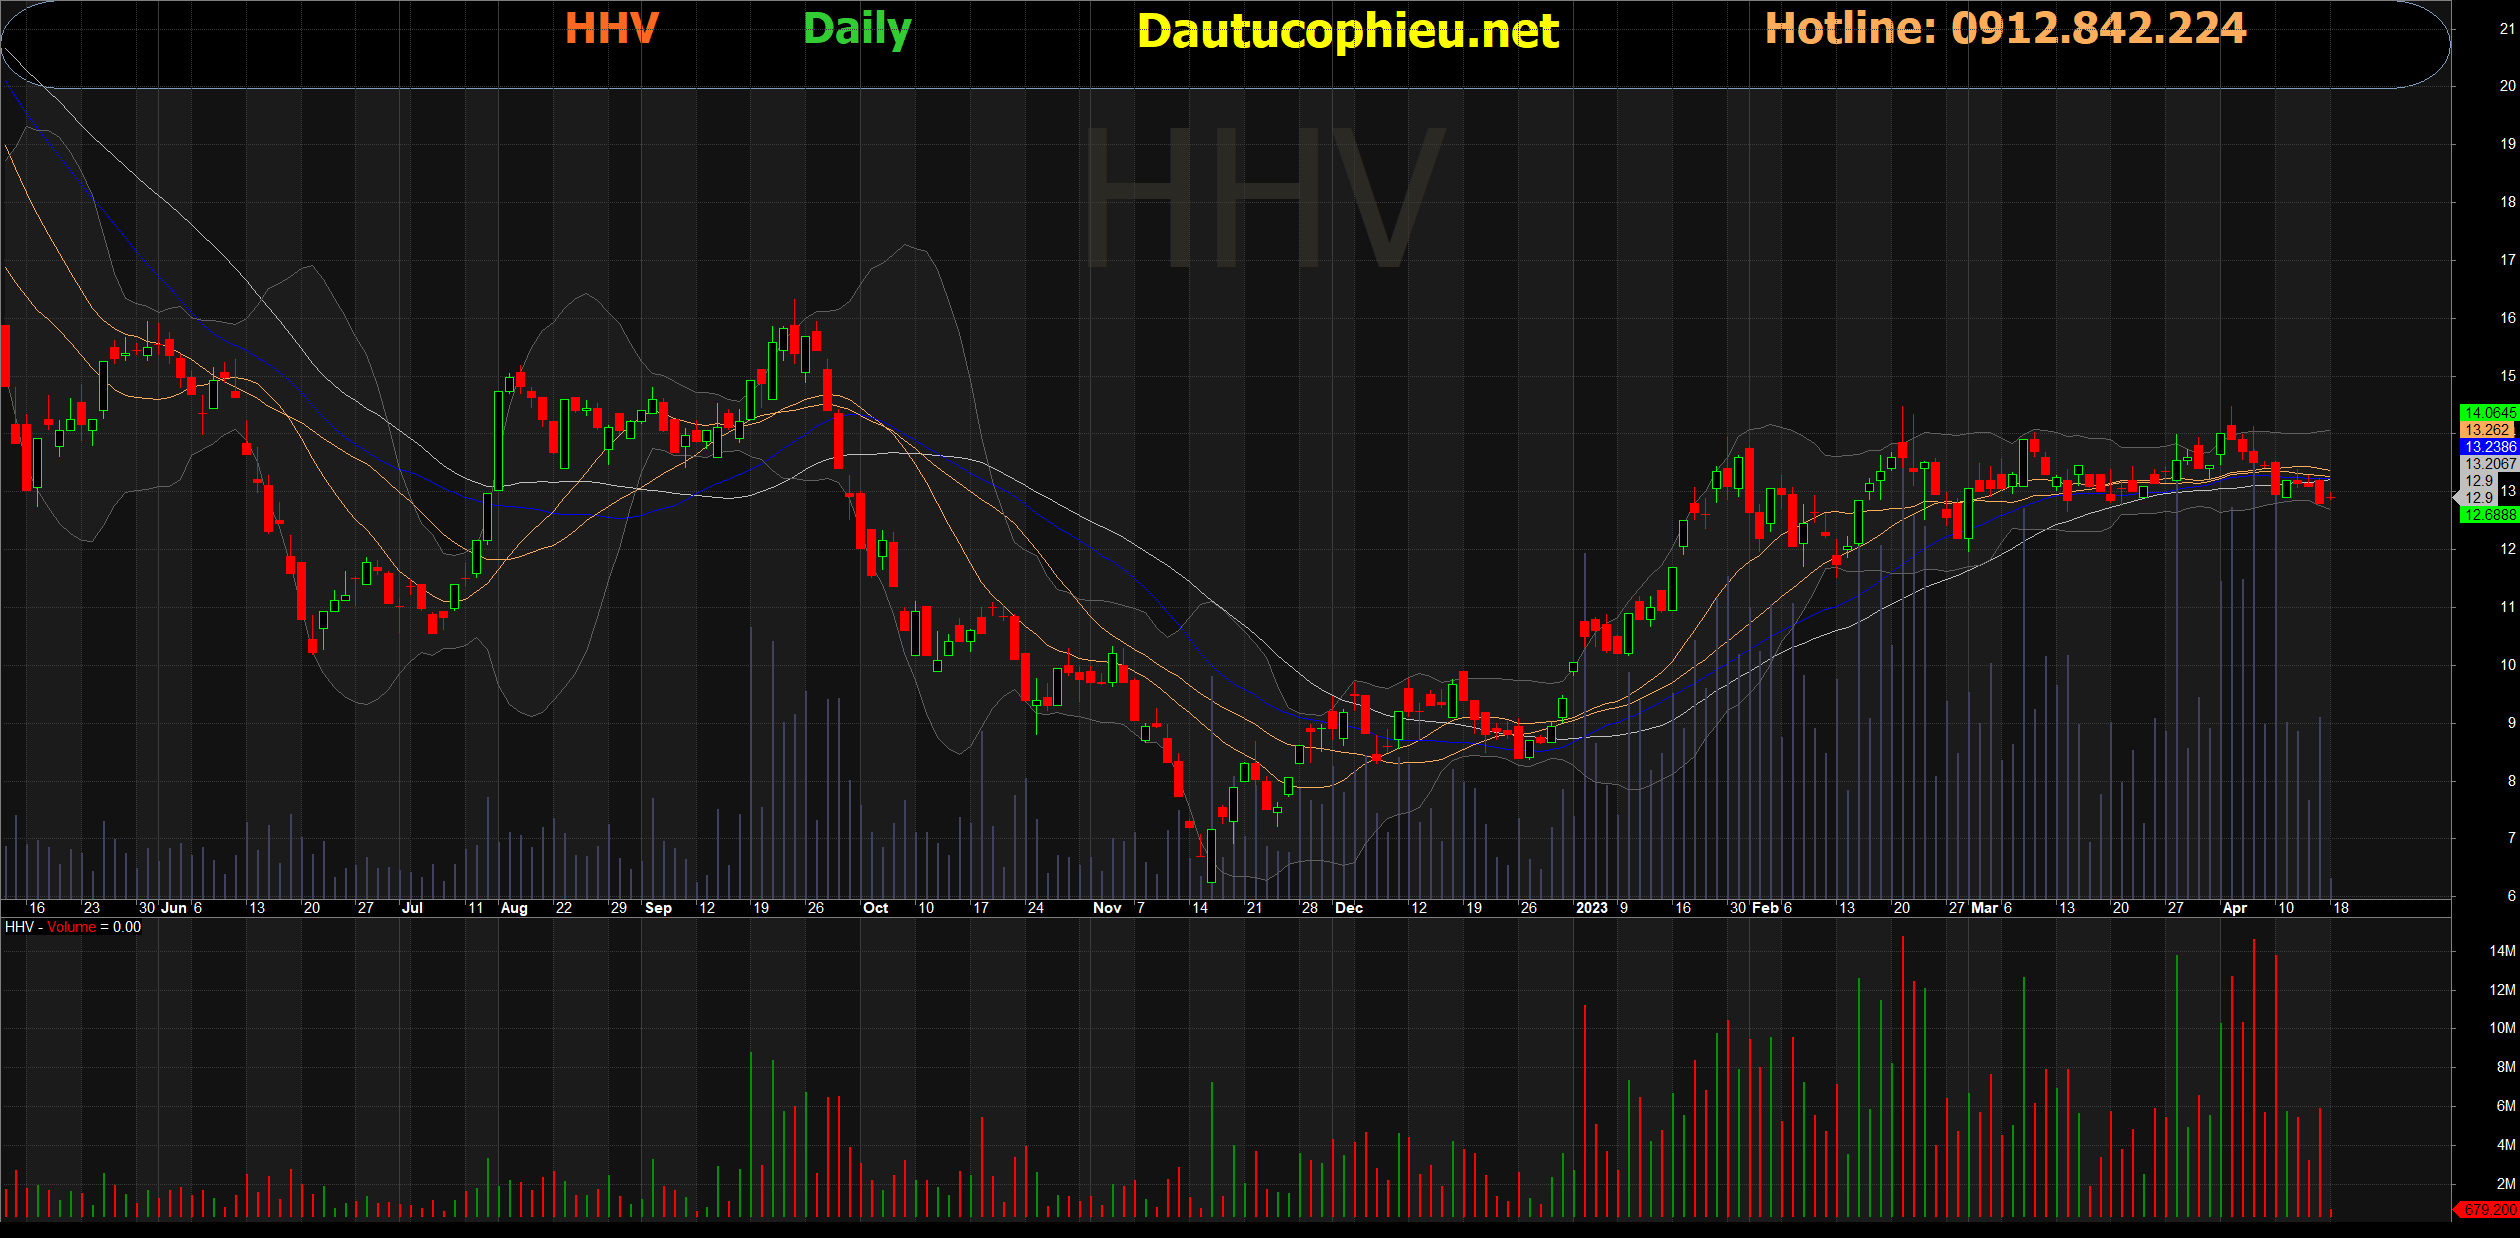The image size is (2520, 1238).
Task: Click the orange 13.262 price tag
Action: (2487, 430)
